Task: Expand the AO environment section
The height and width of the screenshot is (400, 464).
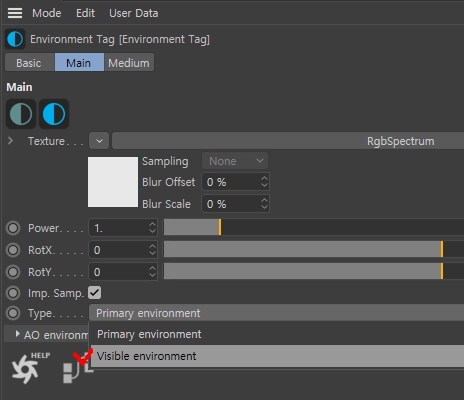Action: pos(17,334)
